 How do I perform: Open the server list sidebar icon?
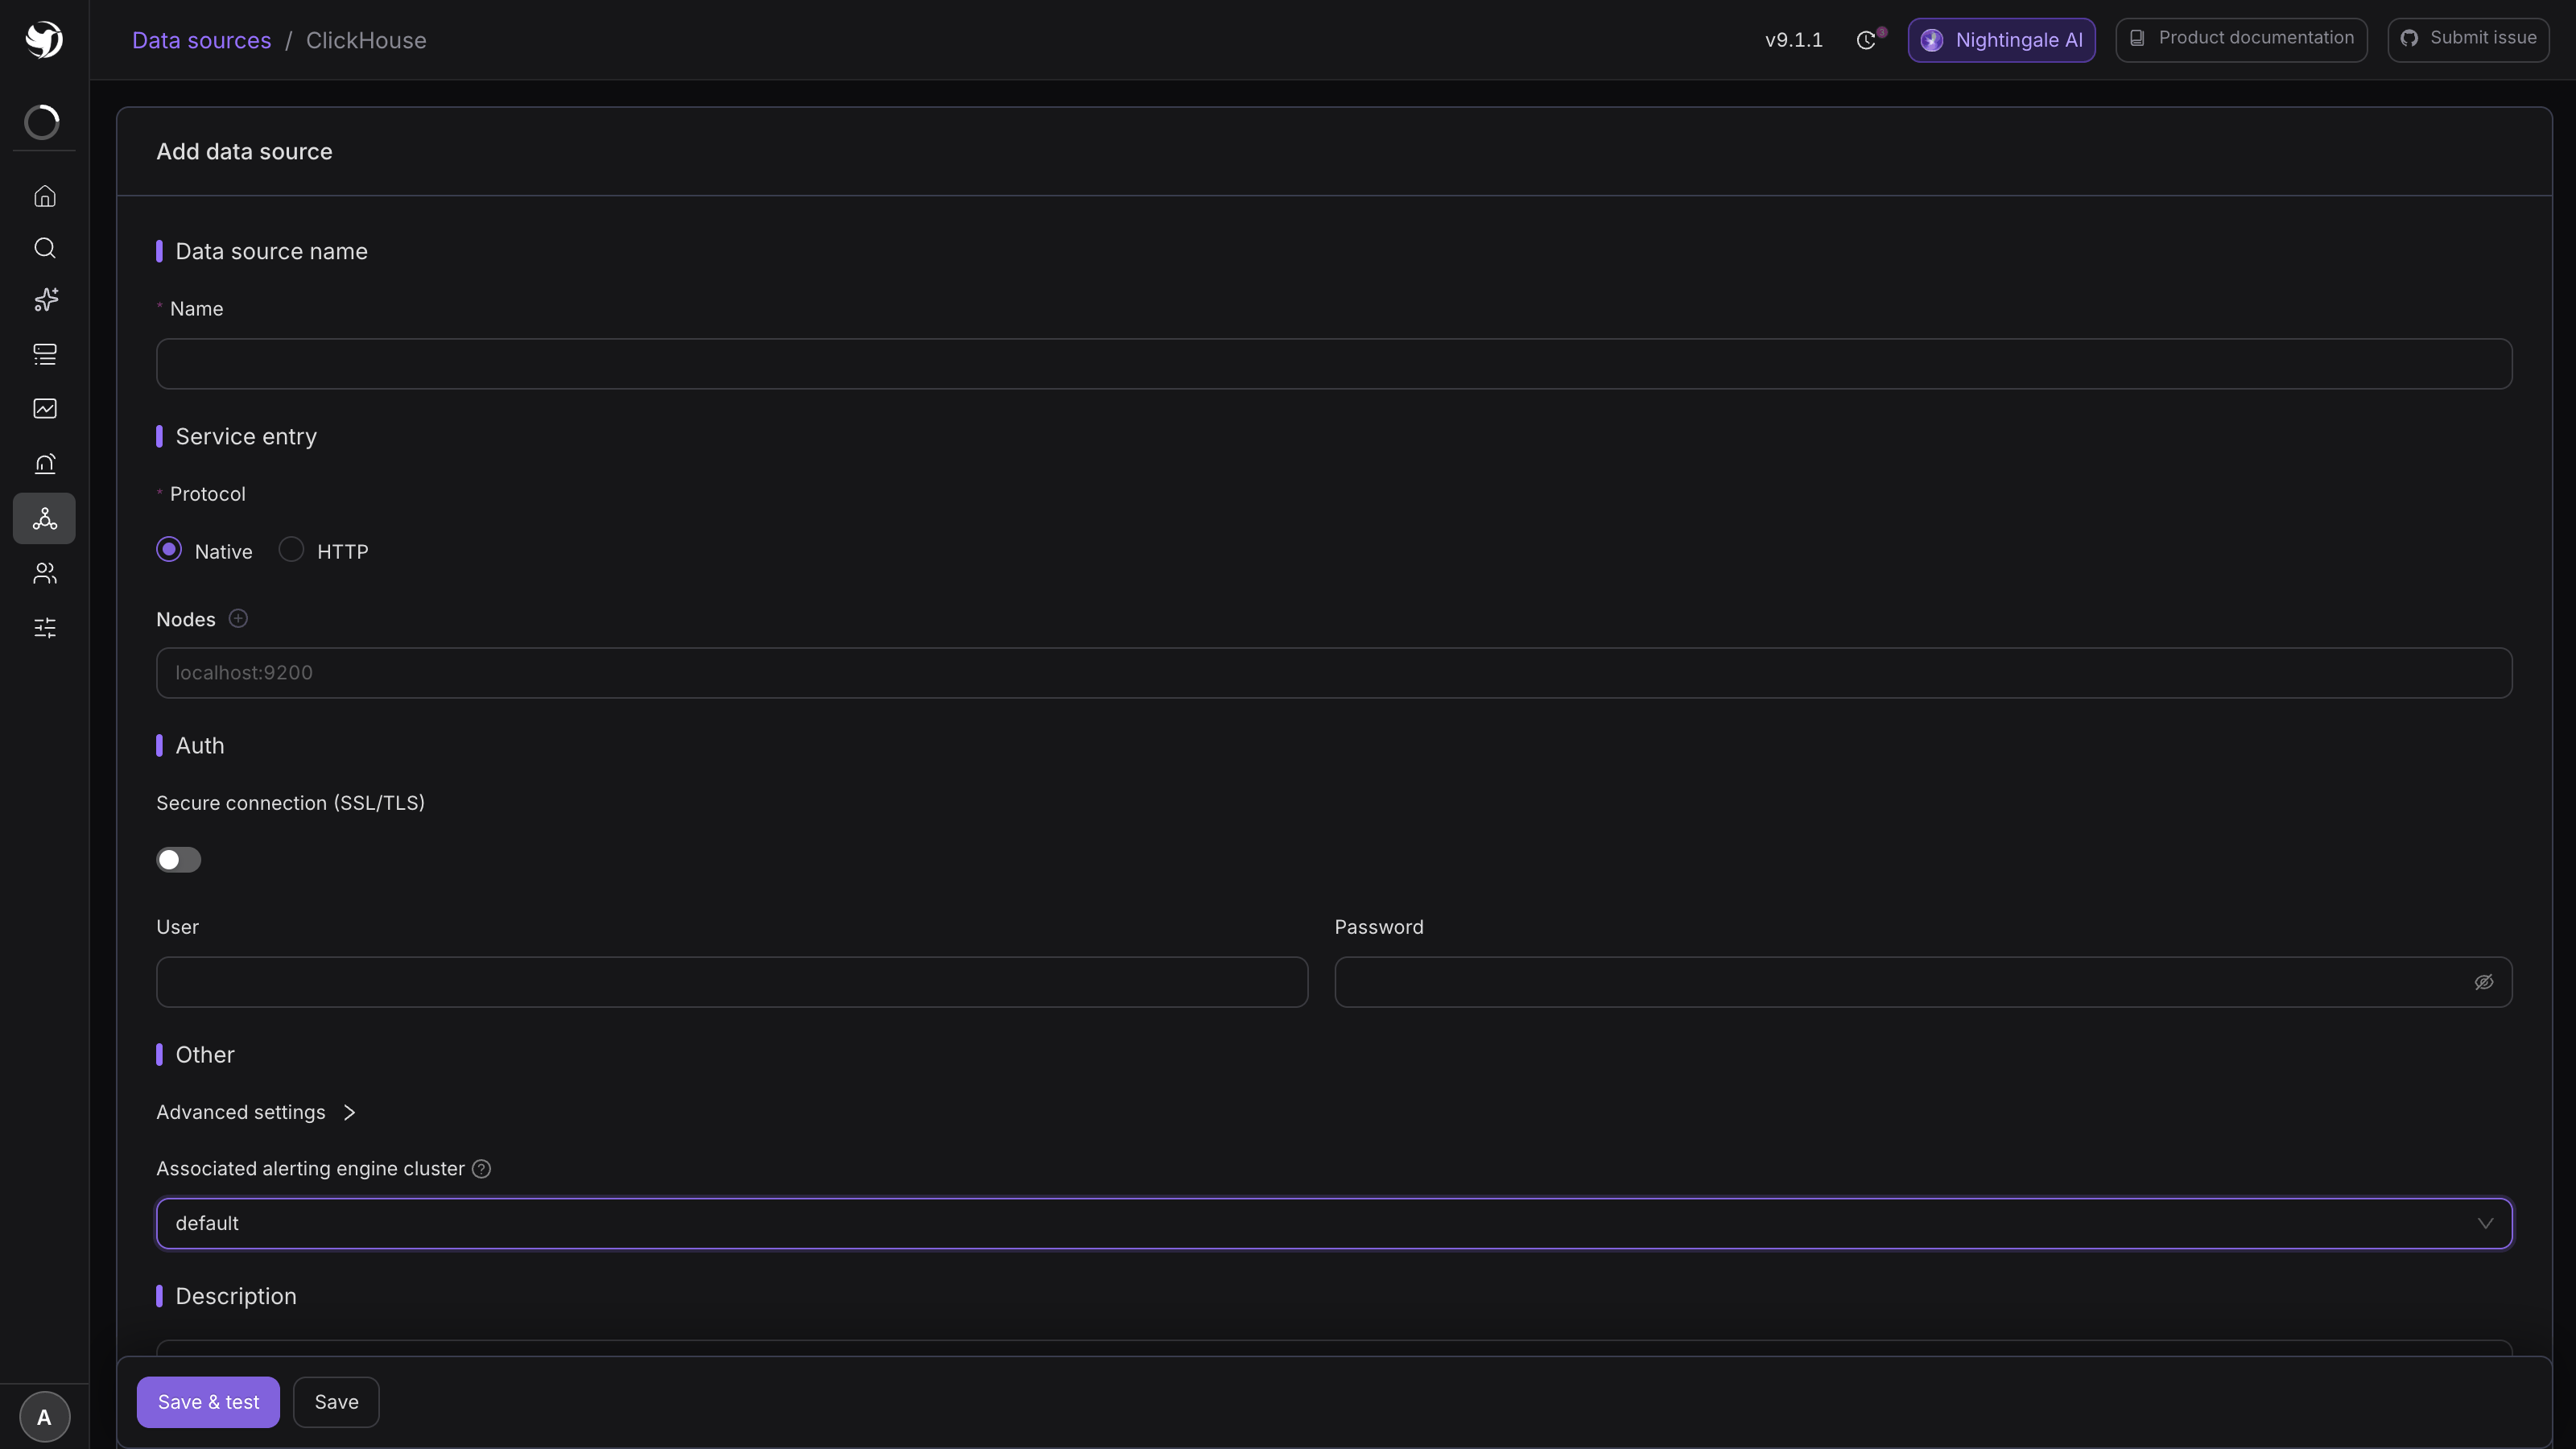(45, 354)
